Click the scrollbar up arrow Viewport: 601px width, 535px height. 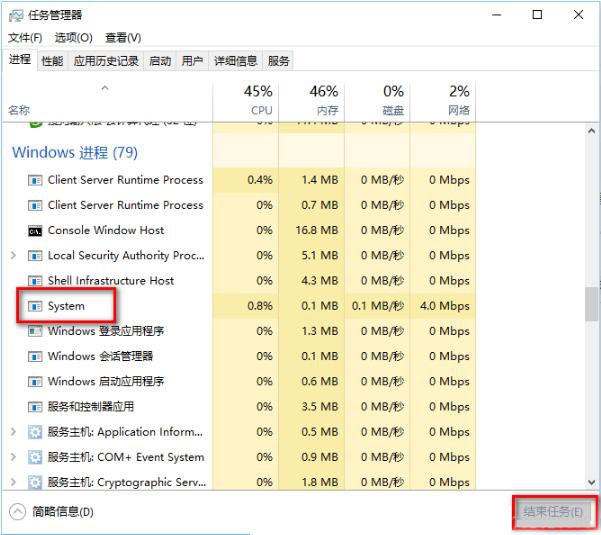(x=592, y=131)
